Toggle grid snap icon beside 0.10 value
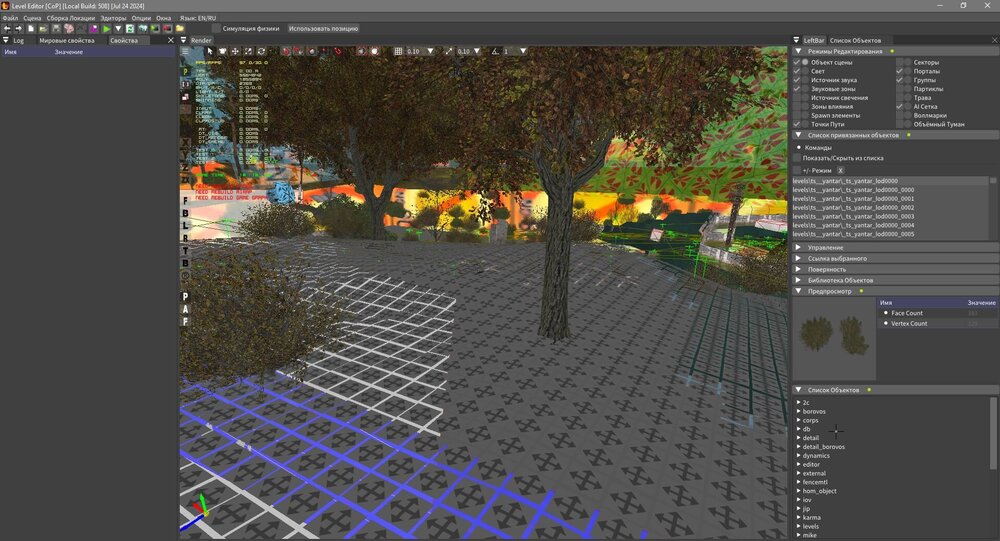This screenshot has width=1000, height=541. click(398, 51)
